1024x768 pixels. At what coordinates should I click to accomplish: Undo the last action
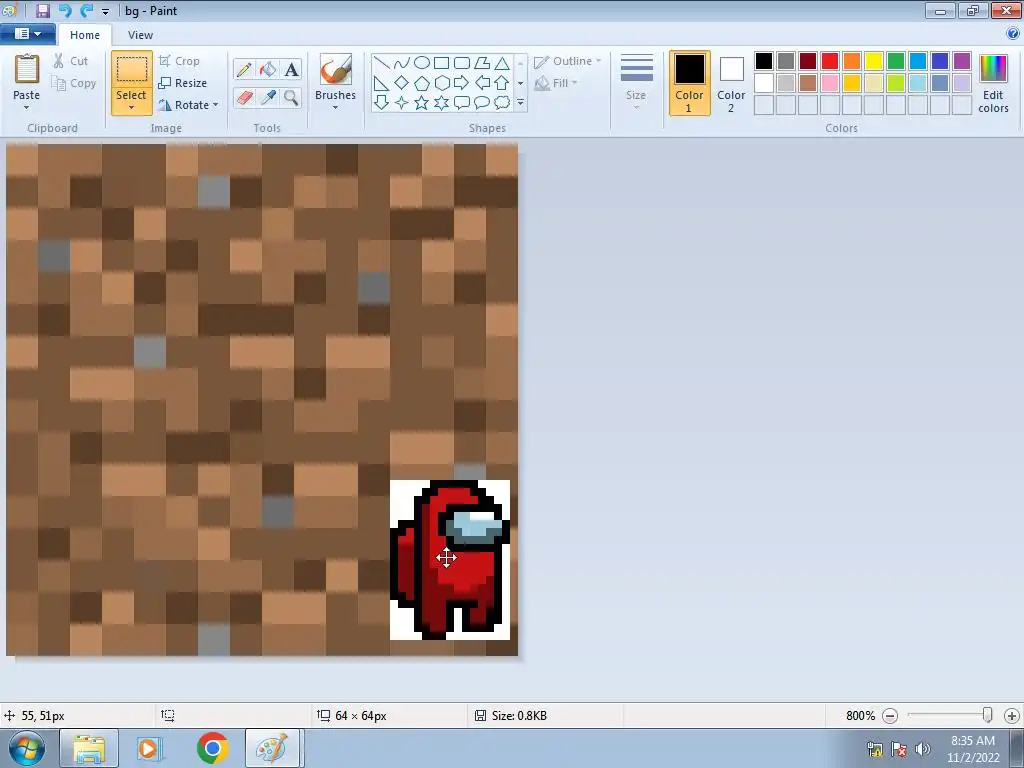tap(65, 10)
